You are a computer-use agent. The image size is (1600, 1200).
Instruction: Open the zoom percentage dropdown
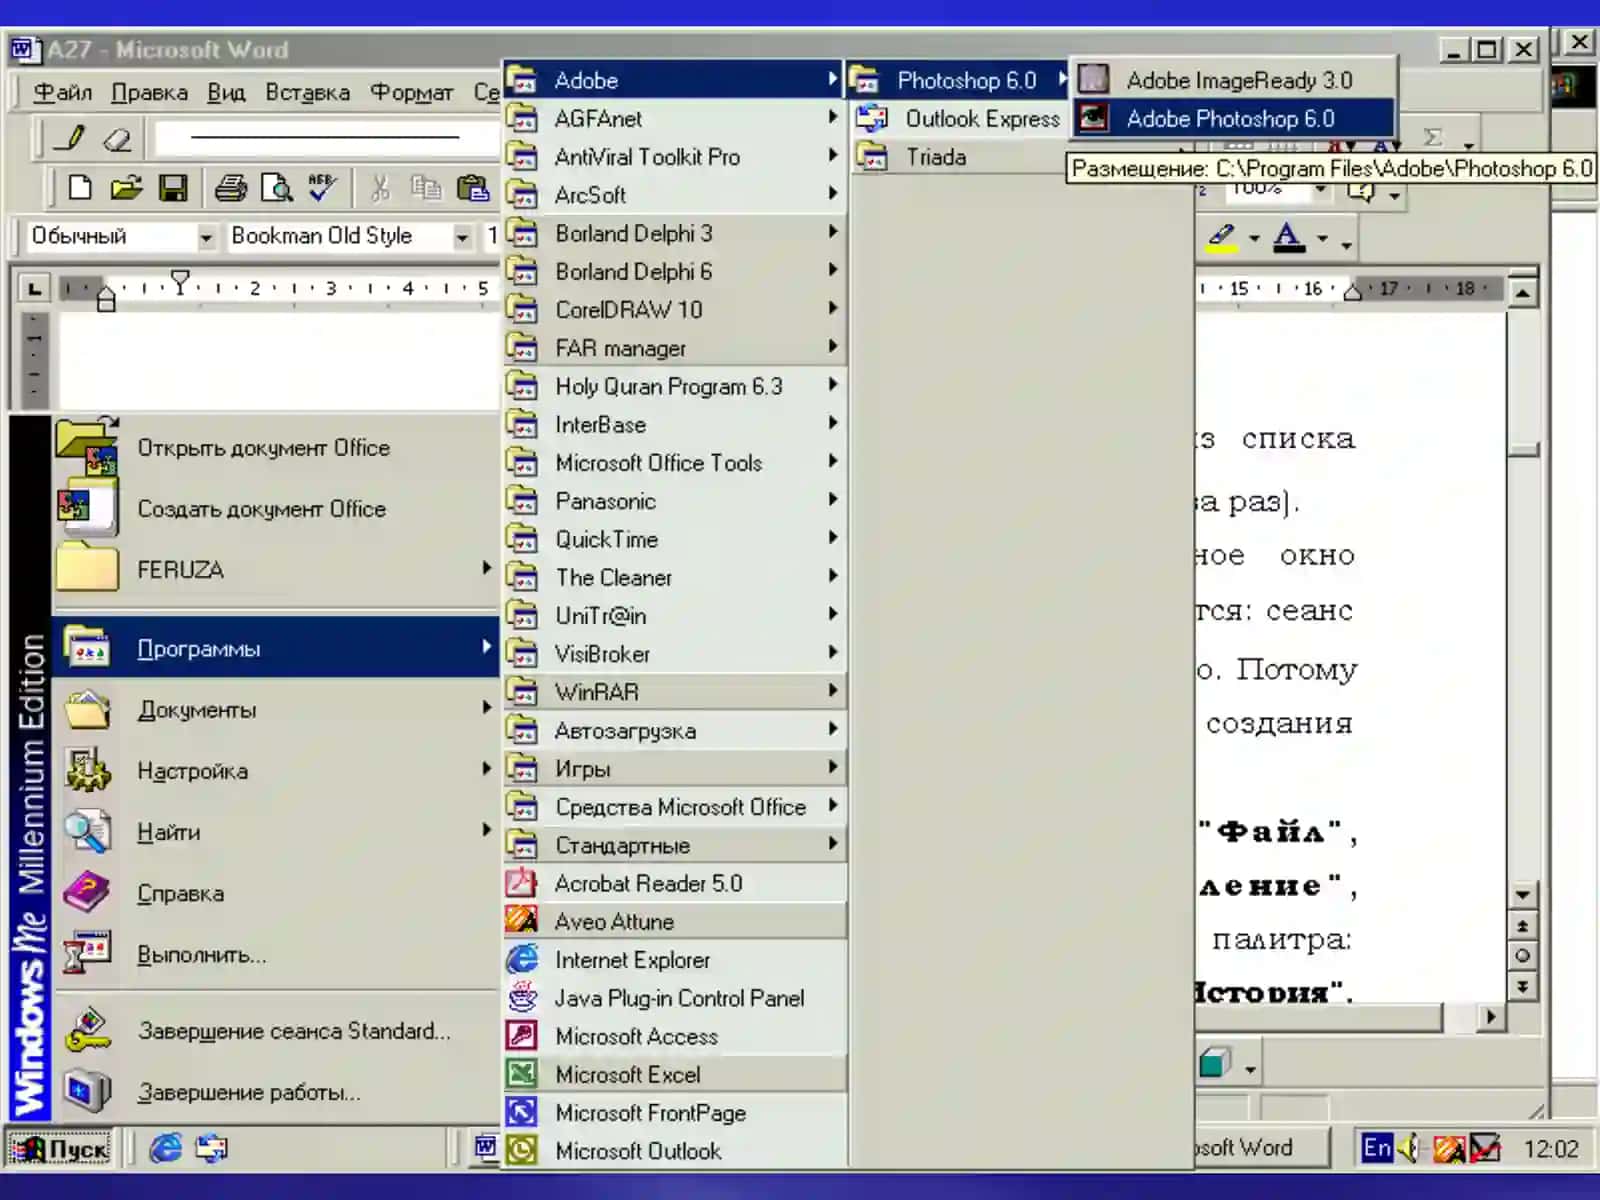pyautogui.click(x=1320, y=188)
